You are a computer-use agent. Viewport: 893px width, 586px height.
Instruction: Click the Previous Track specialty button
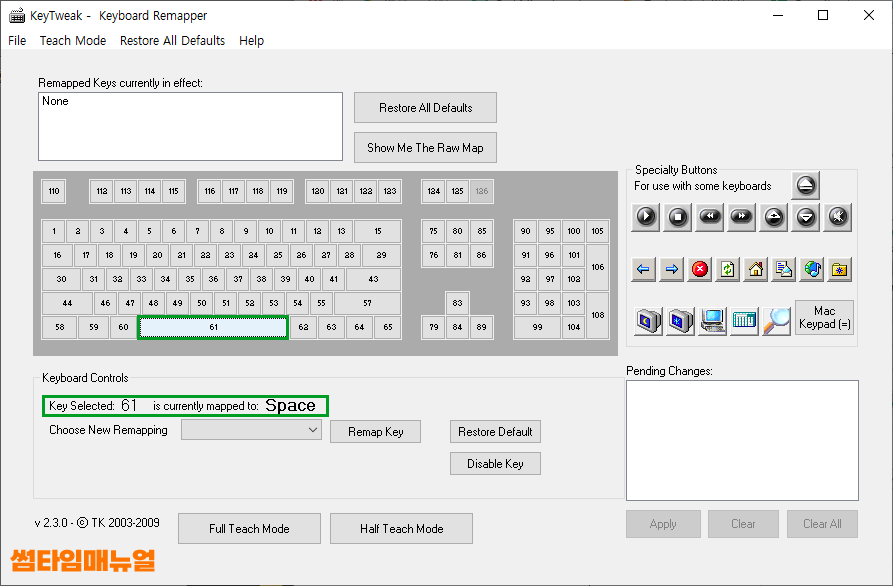click(x=710, y=217)
